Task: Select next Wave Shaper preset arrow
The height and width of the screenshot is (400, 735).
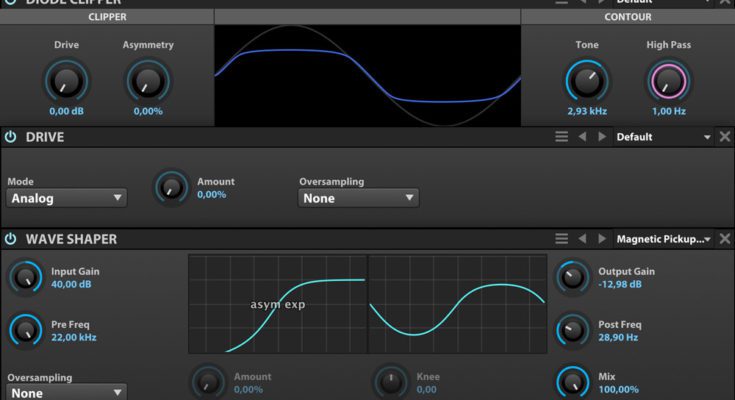Action: (601, 239)
